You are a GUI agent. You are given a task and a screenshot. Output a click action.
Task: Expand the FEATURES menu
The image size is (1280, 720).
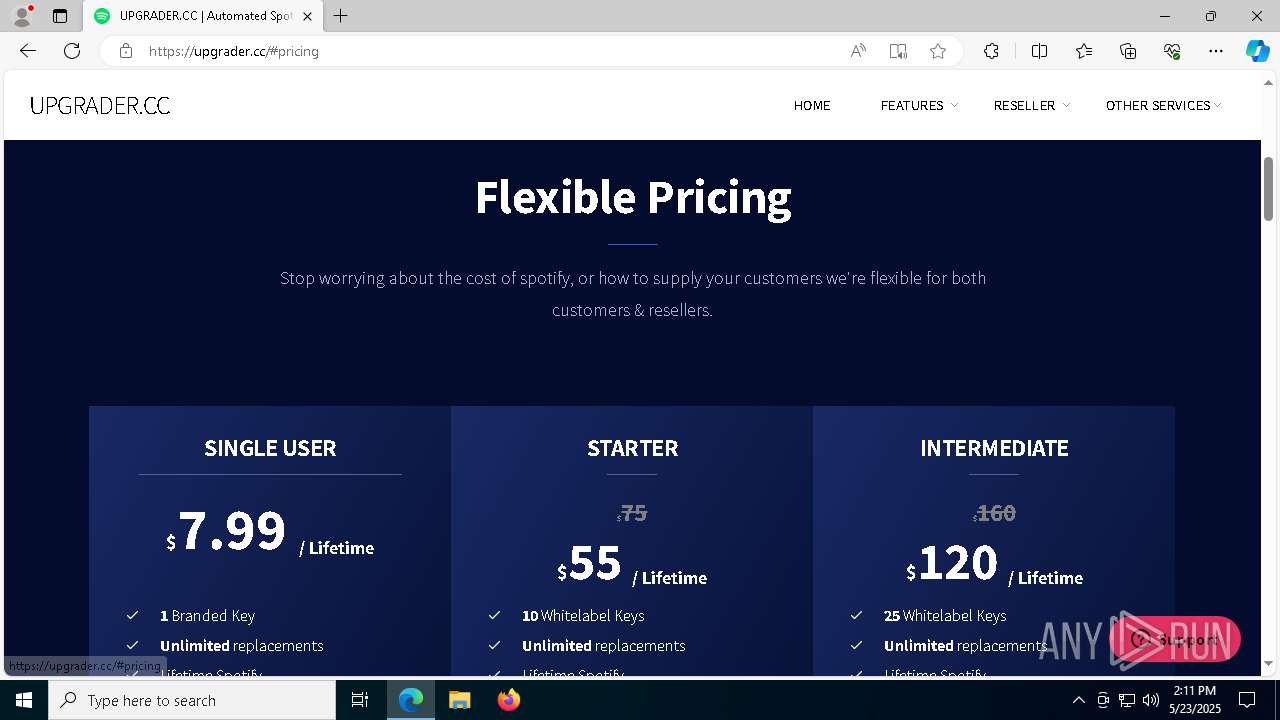click(x=919, y=105)
